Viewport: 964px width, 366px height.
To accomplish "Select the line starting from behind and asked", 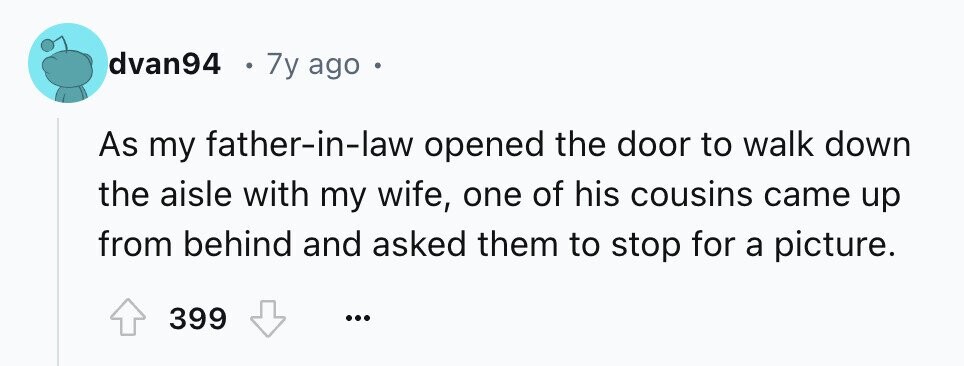I will [495, 246].
